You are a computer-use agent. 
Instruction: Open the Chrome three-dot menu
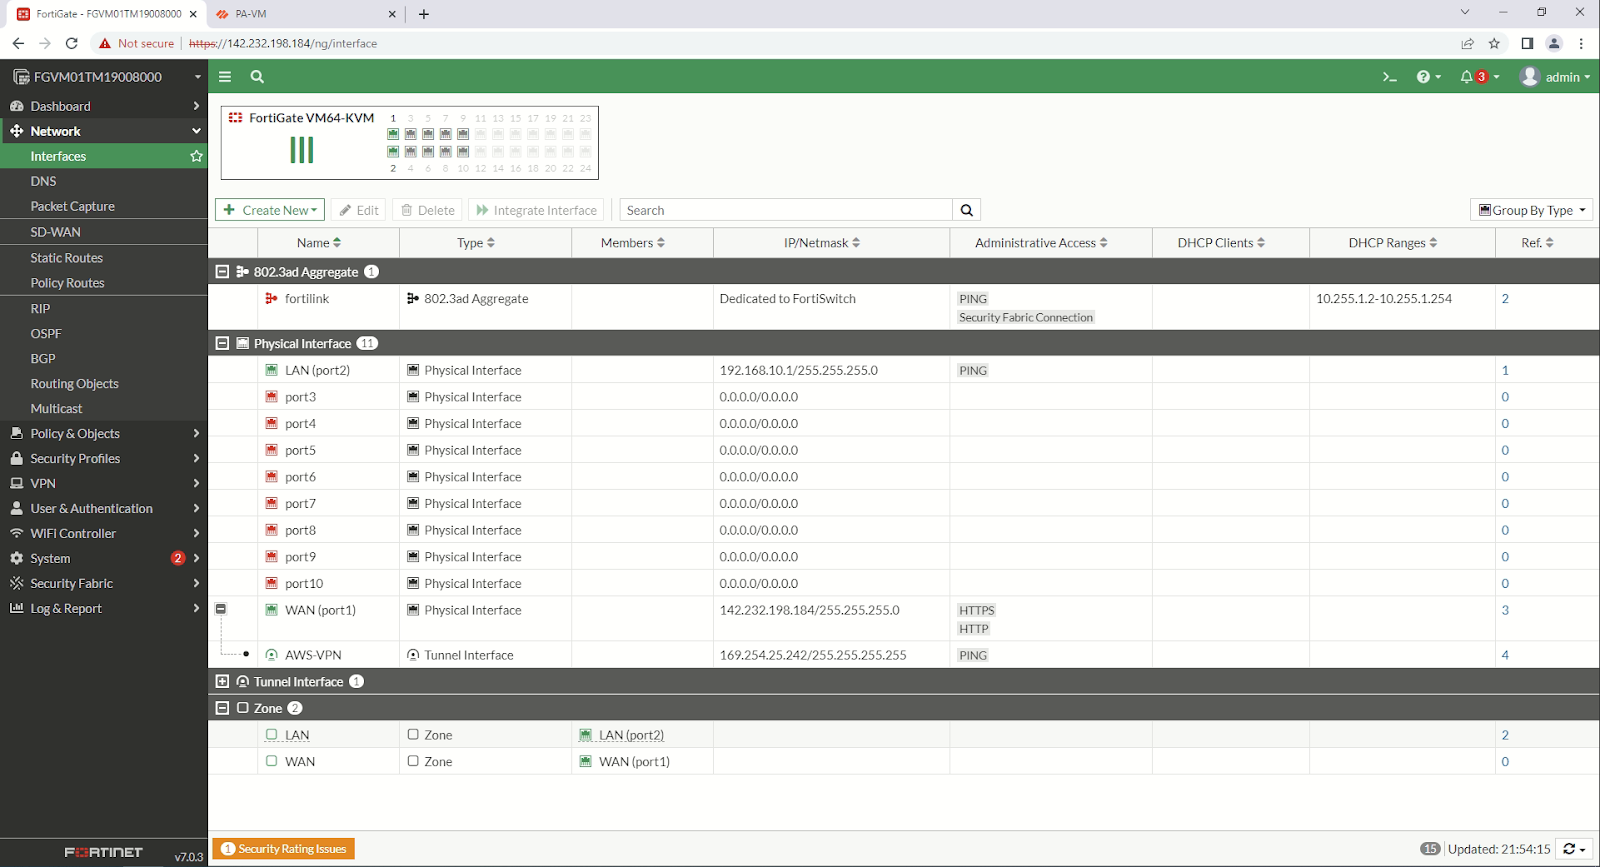(1581, 43)
